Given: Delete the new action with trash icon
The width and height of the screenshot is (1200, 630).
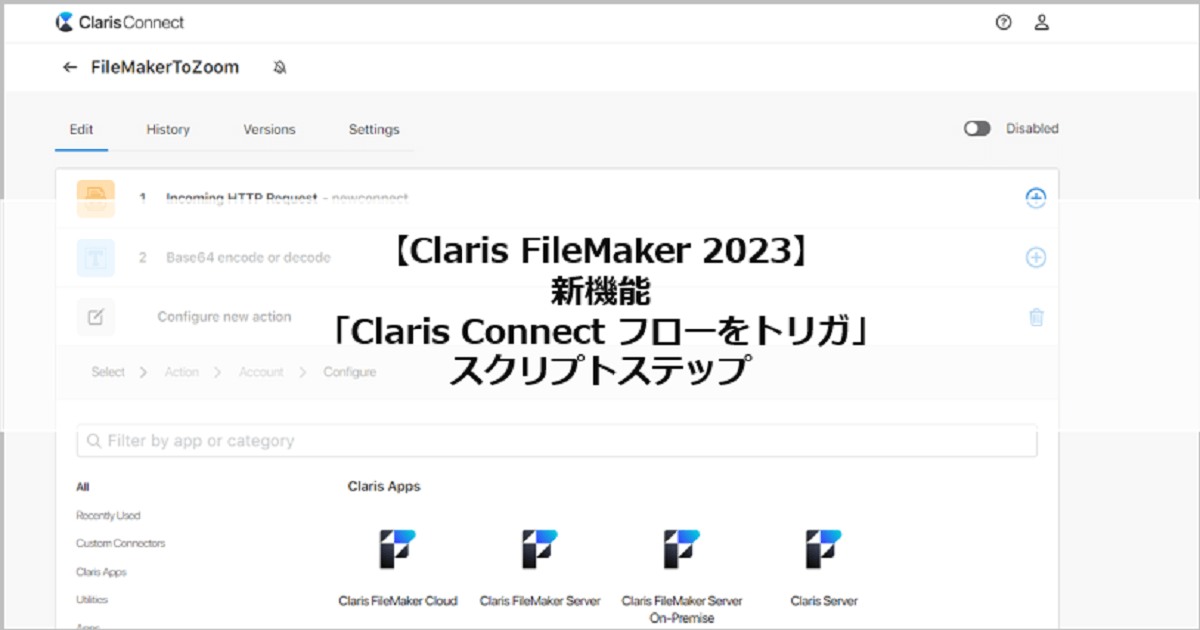Looking at the screenshot, I should pyautogui.click(x=1036, y=317).
